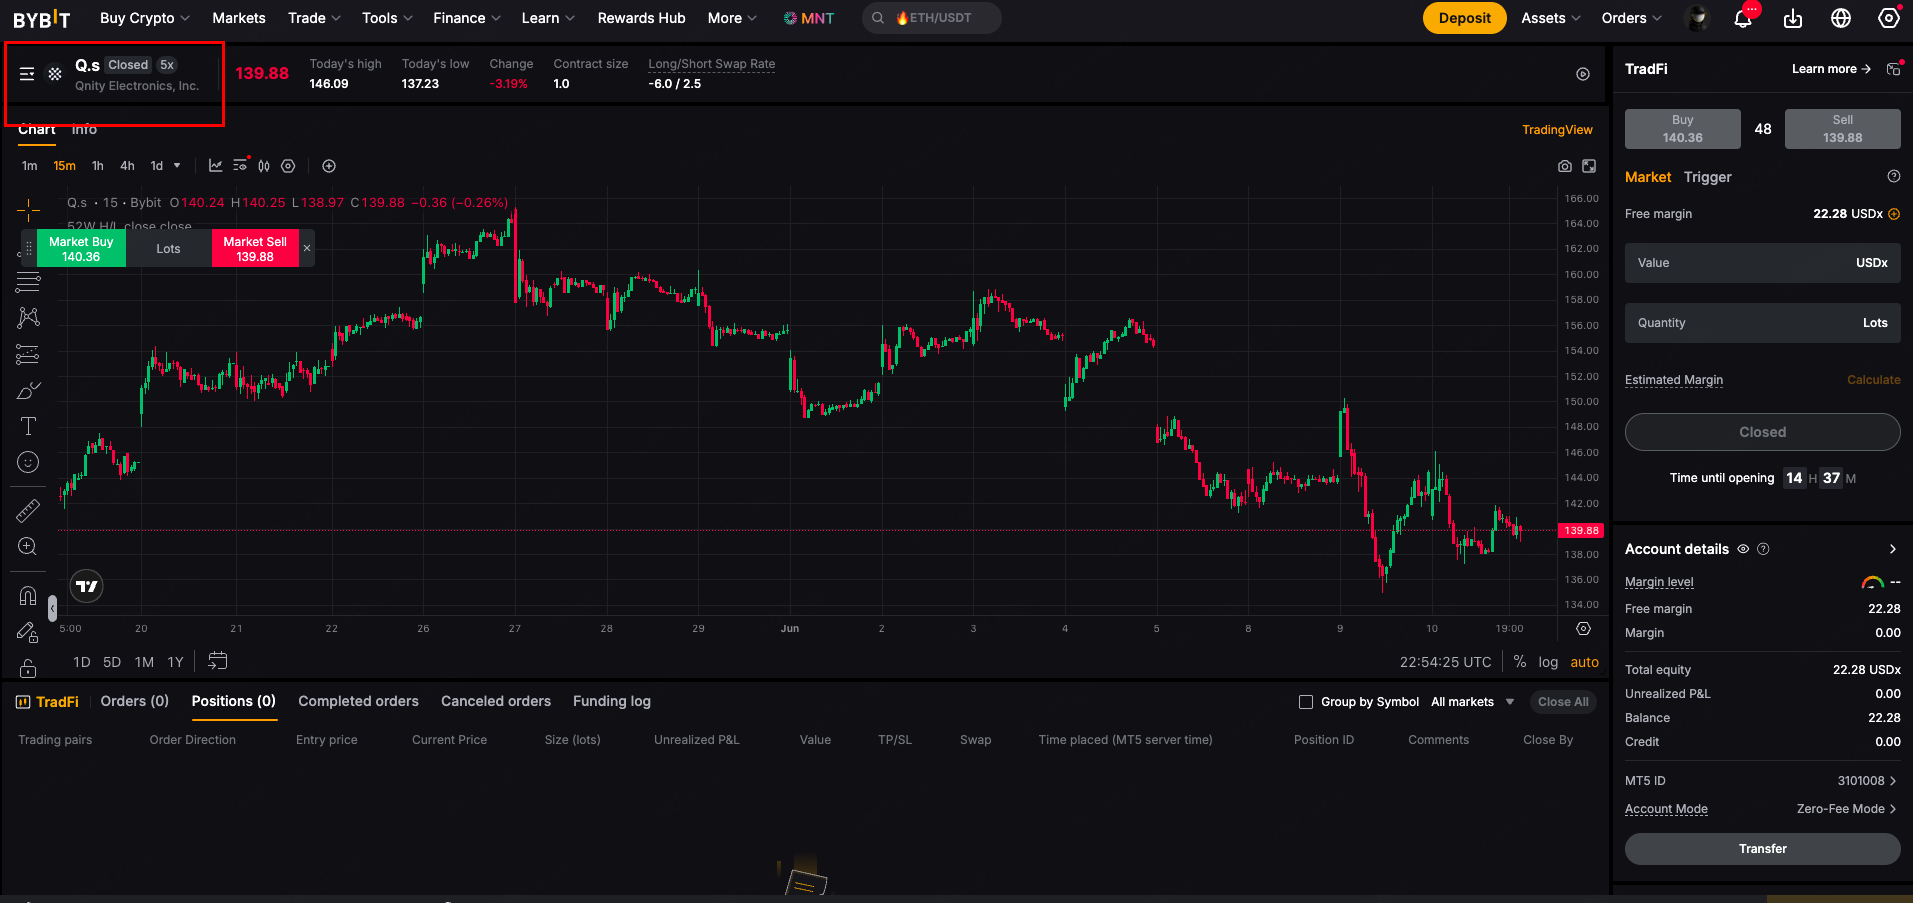Expand the Finance dropdown
Image resolution: width=1913 pixels, height=903 pixels.
click(x=467, y=18)
